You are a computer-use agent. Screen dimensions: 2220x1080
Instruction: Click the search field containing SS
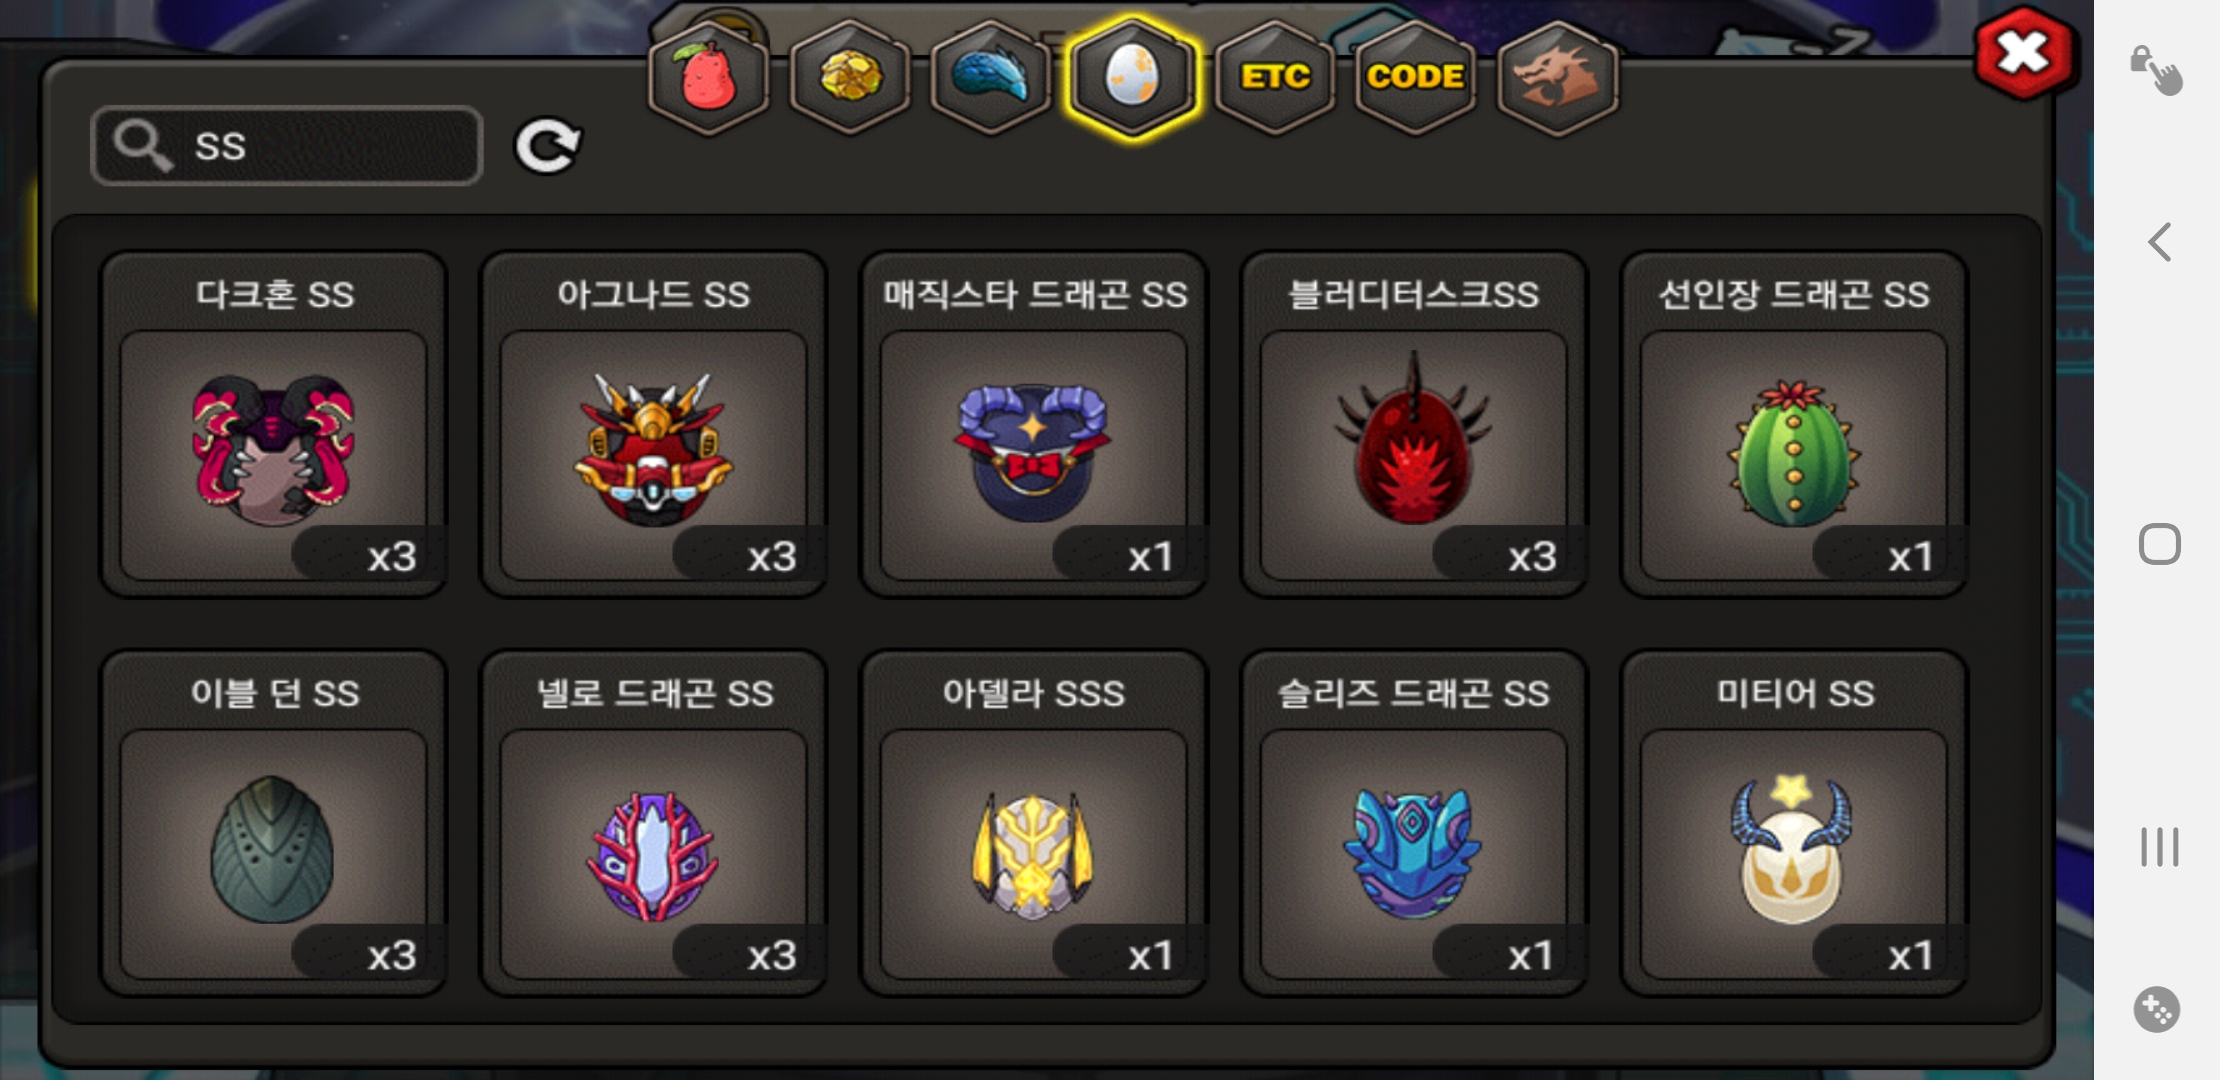pyautogui.click(x=287, y=146)
